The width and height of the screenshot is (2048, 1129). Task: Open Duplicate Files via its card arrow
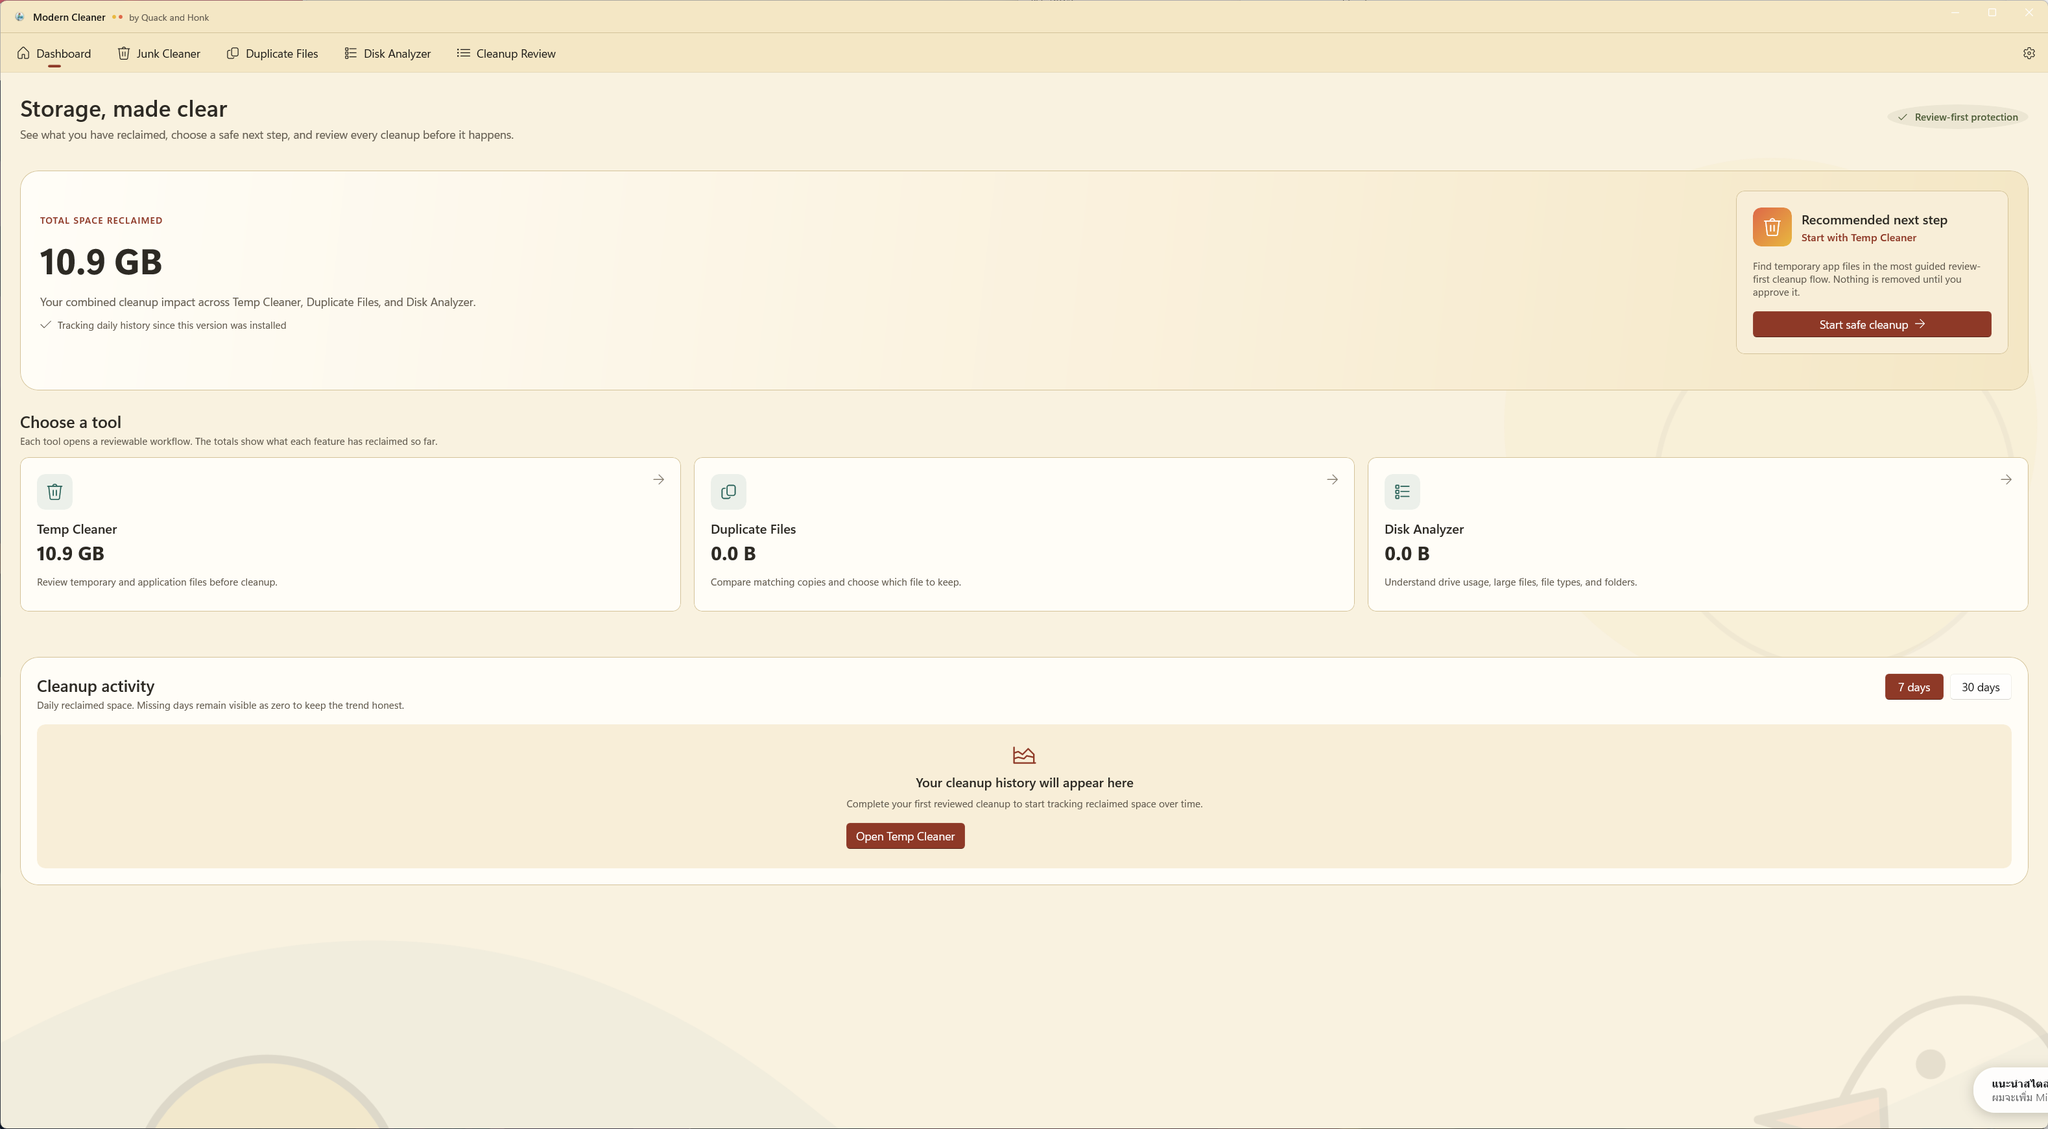tap(1332, 480)
